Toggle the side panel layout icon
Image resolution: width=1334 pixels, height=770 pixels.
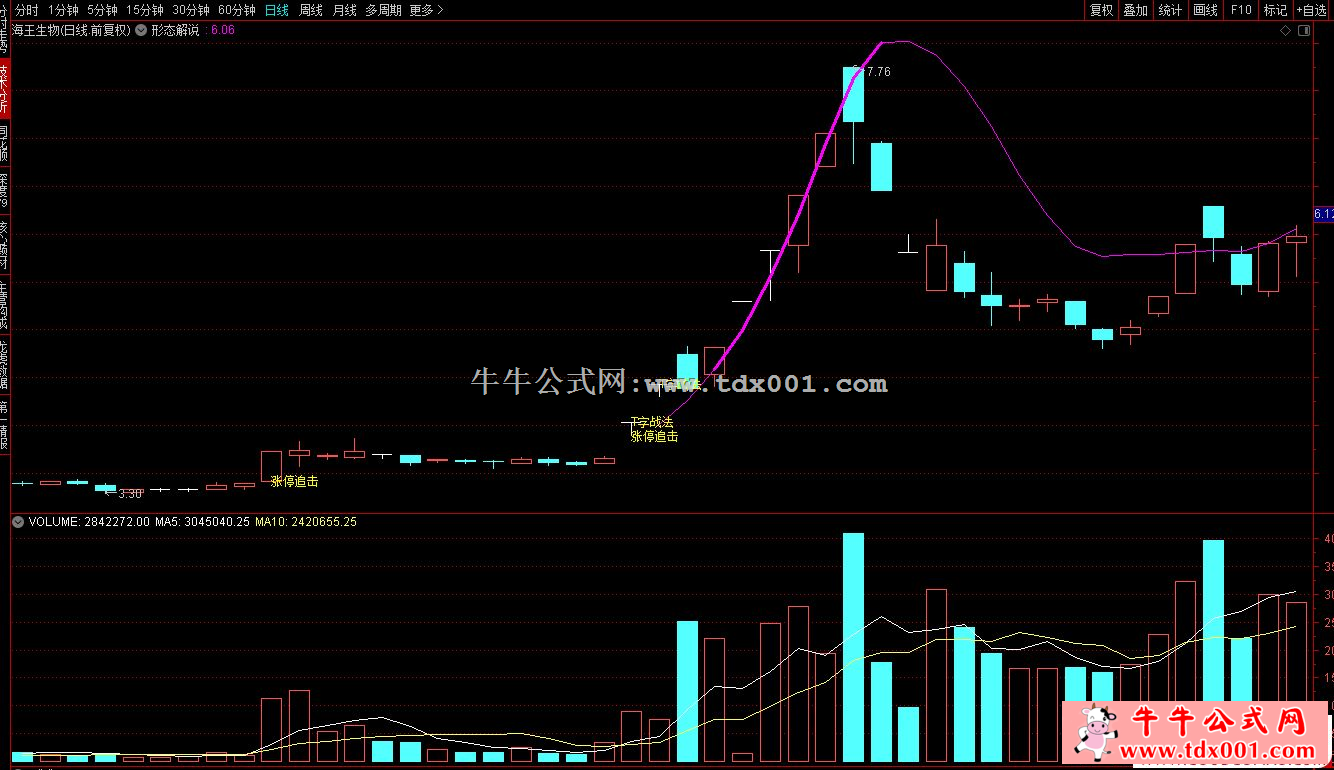[1303, 30]
